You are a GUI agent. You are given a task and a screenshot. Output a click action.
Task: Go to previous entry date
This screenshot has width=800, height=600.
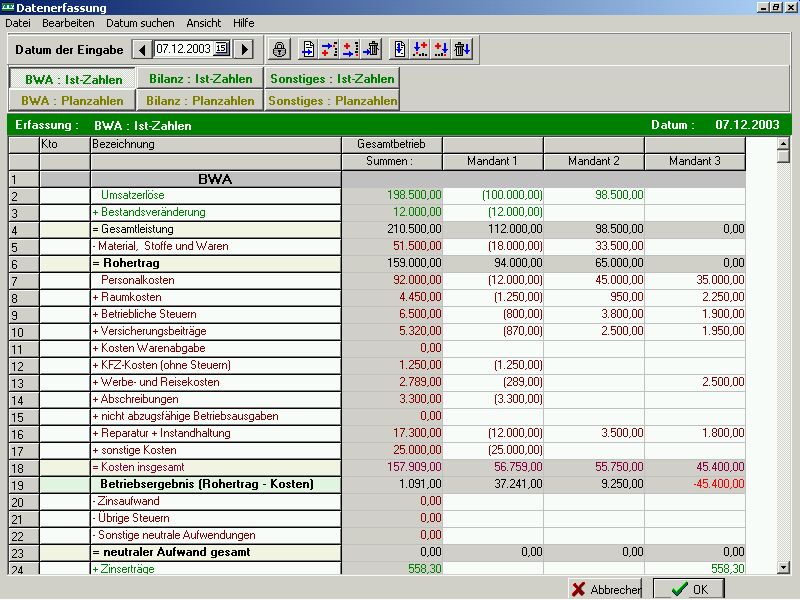pos(142,49)
